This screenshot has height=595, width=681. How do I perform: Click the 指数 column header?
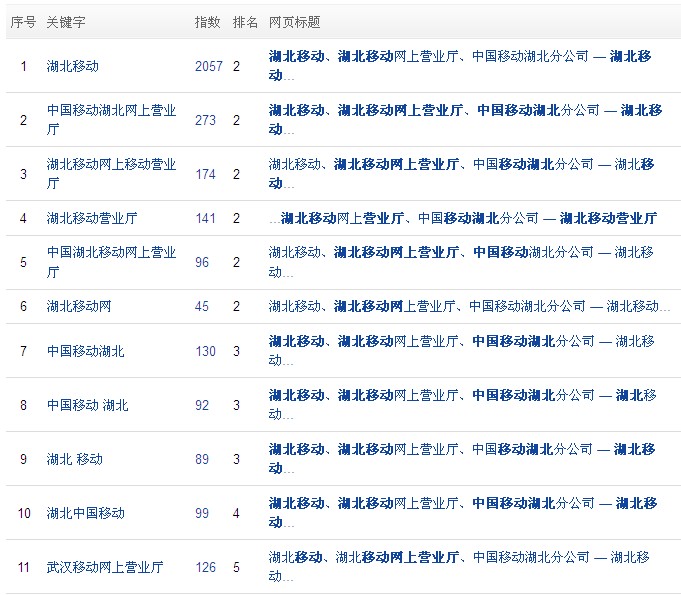208,22
